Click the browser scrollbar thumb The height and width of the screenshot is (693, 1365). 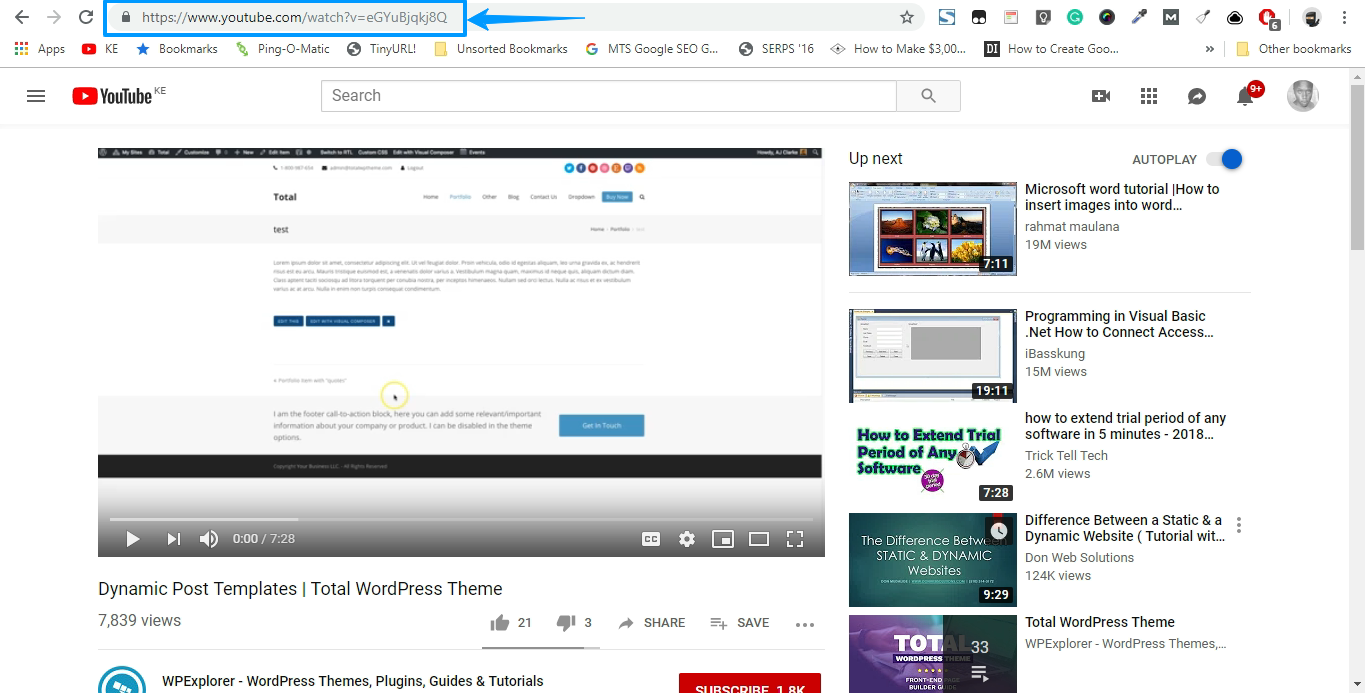(1357, 165)
